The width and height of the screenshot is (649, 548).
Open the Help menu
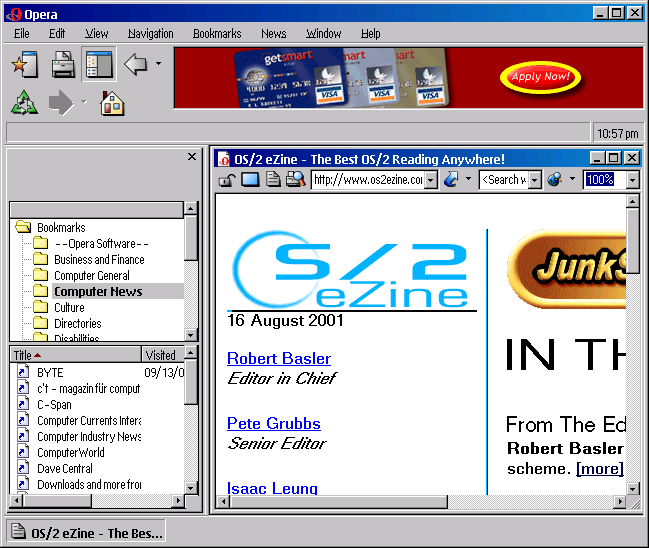click(x=370, y=34)
